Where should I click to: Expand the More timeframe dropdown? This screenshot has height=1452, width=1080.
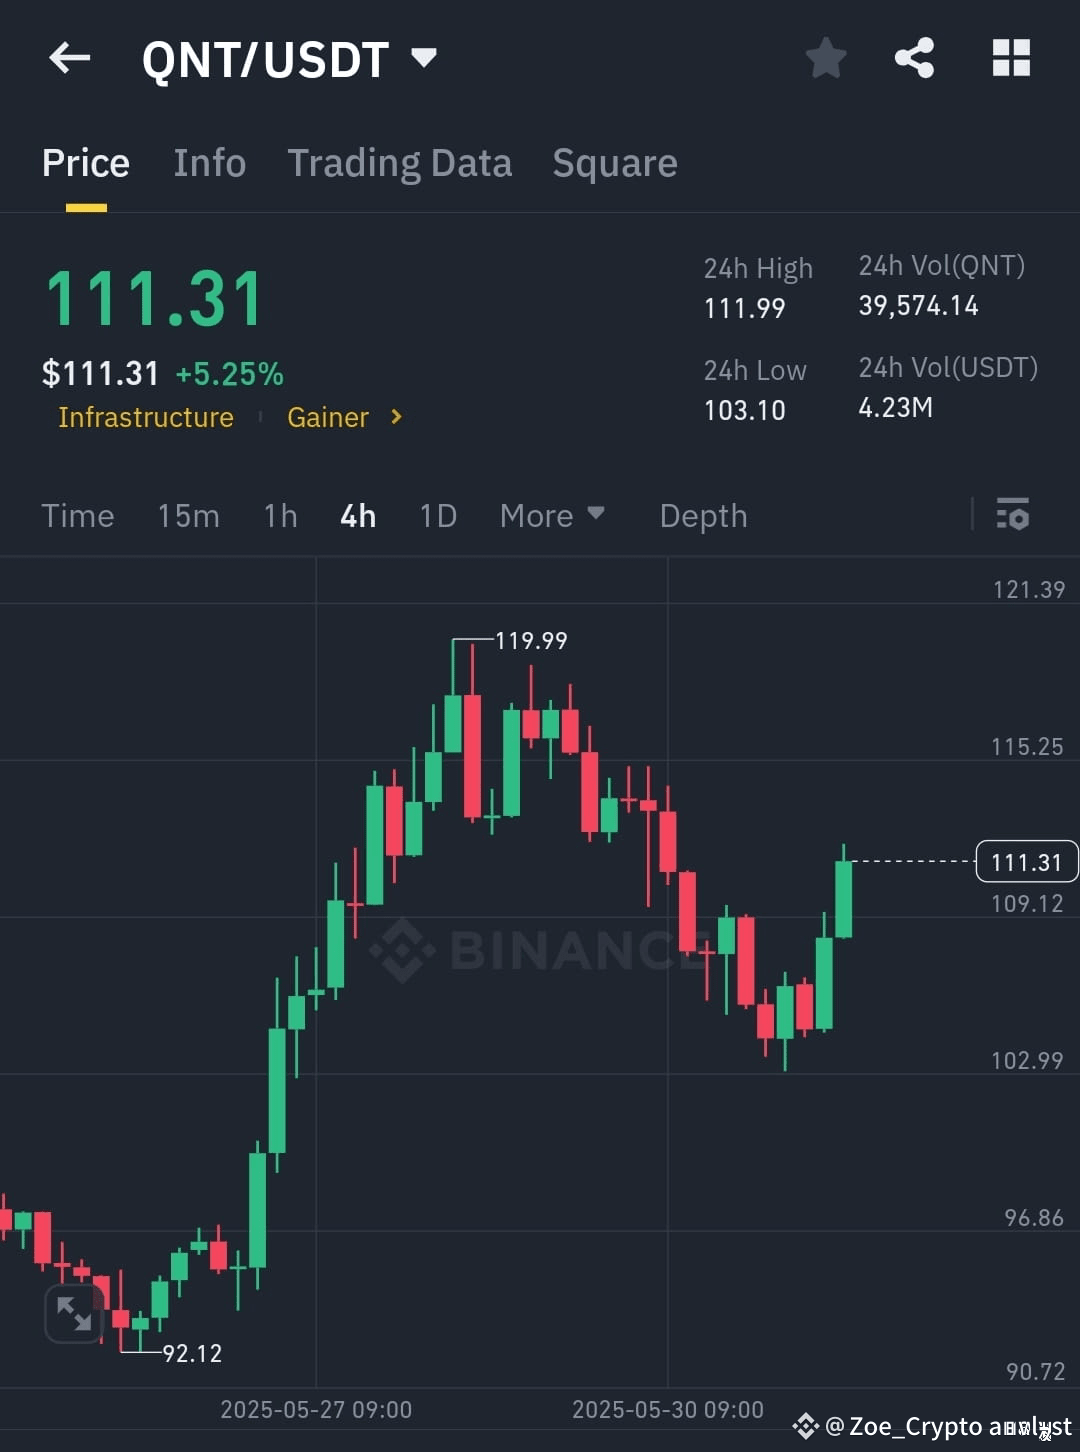point(552,515)
